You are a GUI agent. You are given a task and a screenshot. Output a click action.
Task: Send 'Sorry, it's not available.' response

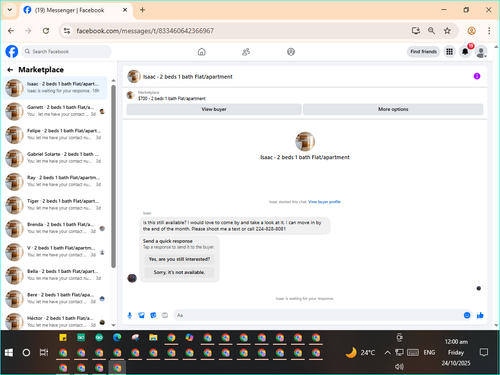pyautogui.click(x=179, y=272)
